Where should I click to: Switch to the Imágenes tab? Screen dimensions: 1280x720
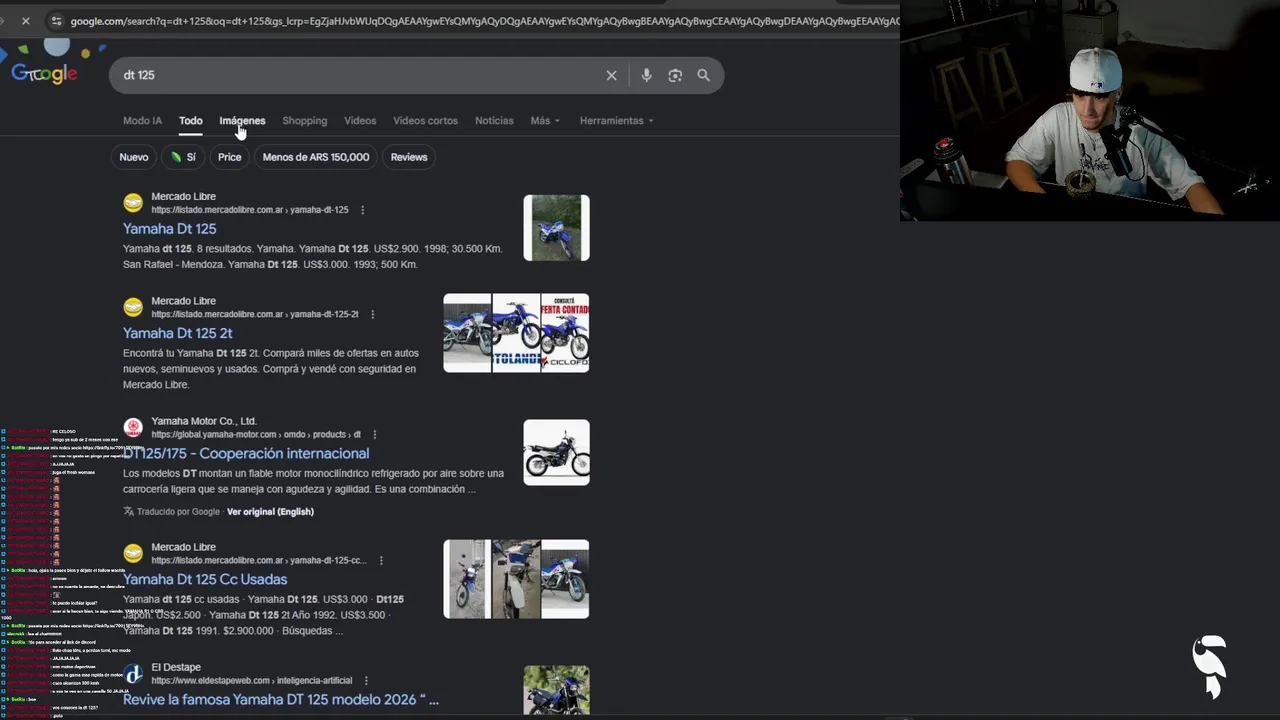(242, 121)
